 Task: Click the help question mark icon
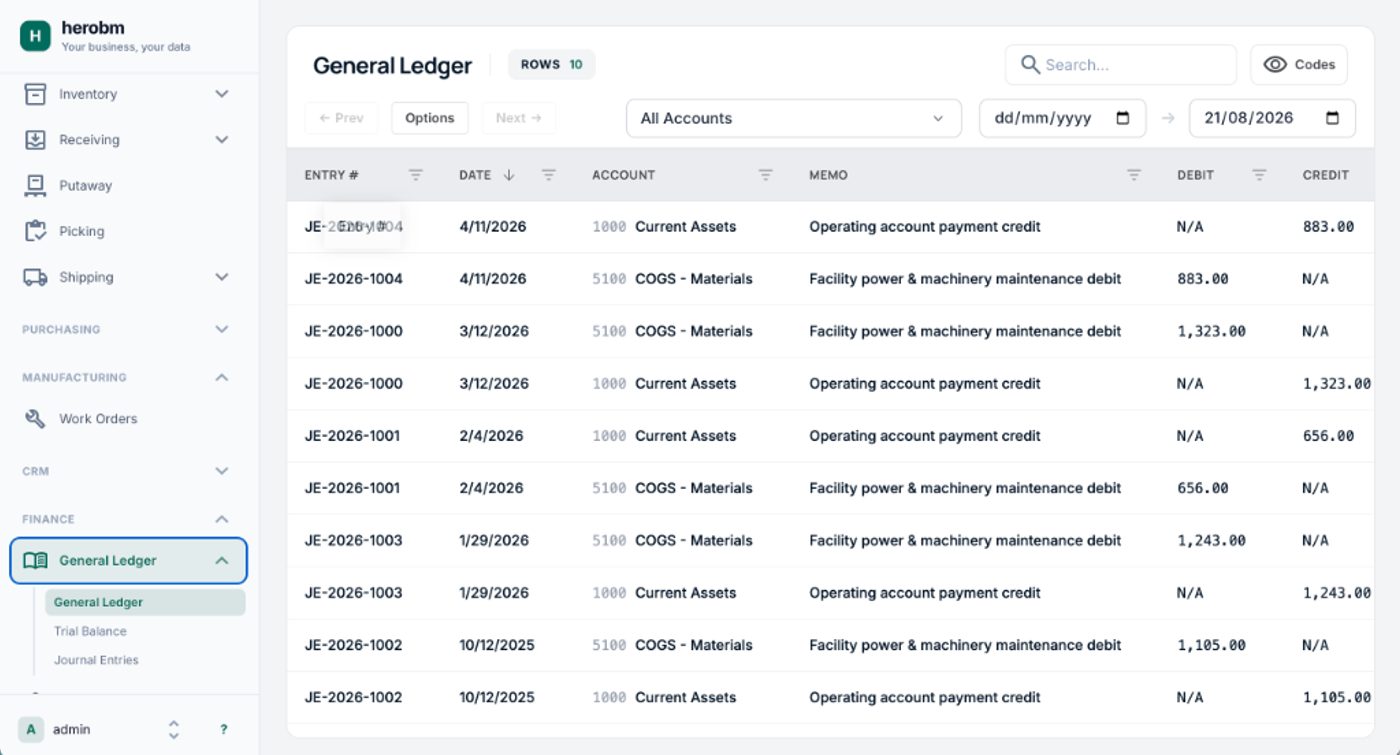point(224,730)
